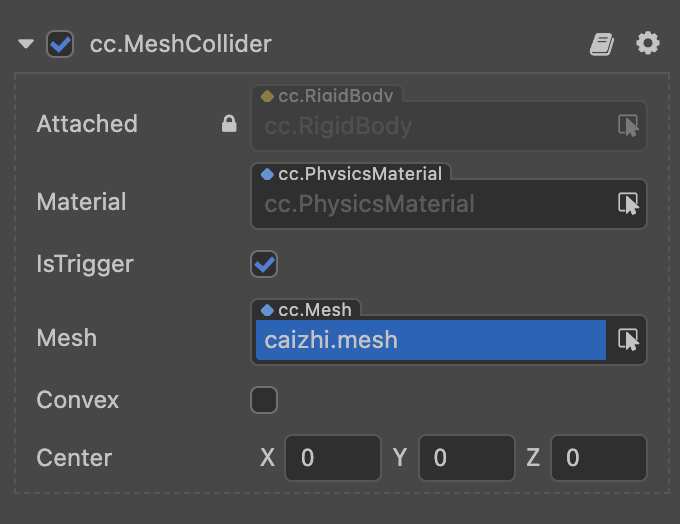680x524 pixels.
Task: Click the picker icon in Mesh field
Action: [x=628, y=340]
